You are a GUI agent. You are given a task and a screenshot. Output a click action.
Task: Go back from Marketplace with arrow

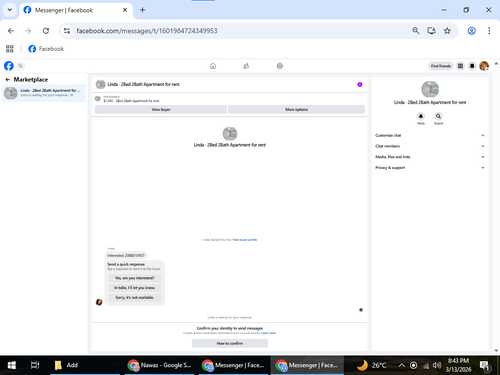tap(8, 80)
